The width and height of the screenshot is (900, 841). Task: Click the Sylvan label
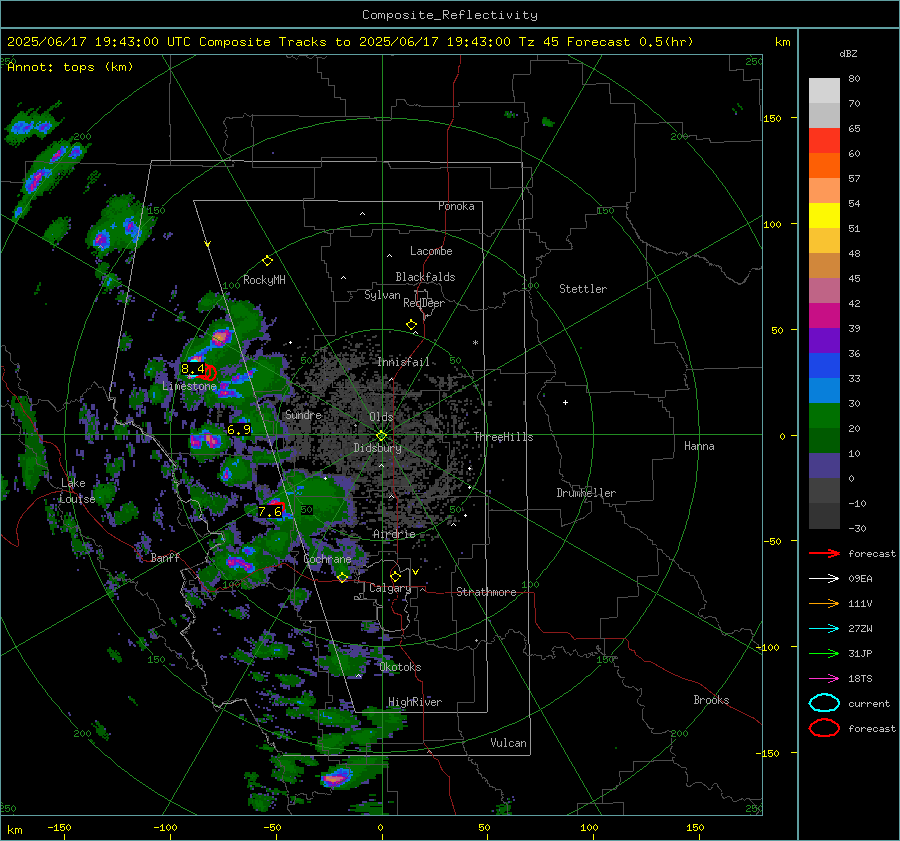[382, 295]
